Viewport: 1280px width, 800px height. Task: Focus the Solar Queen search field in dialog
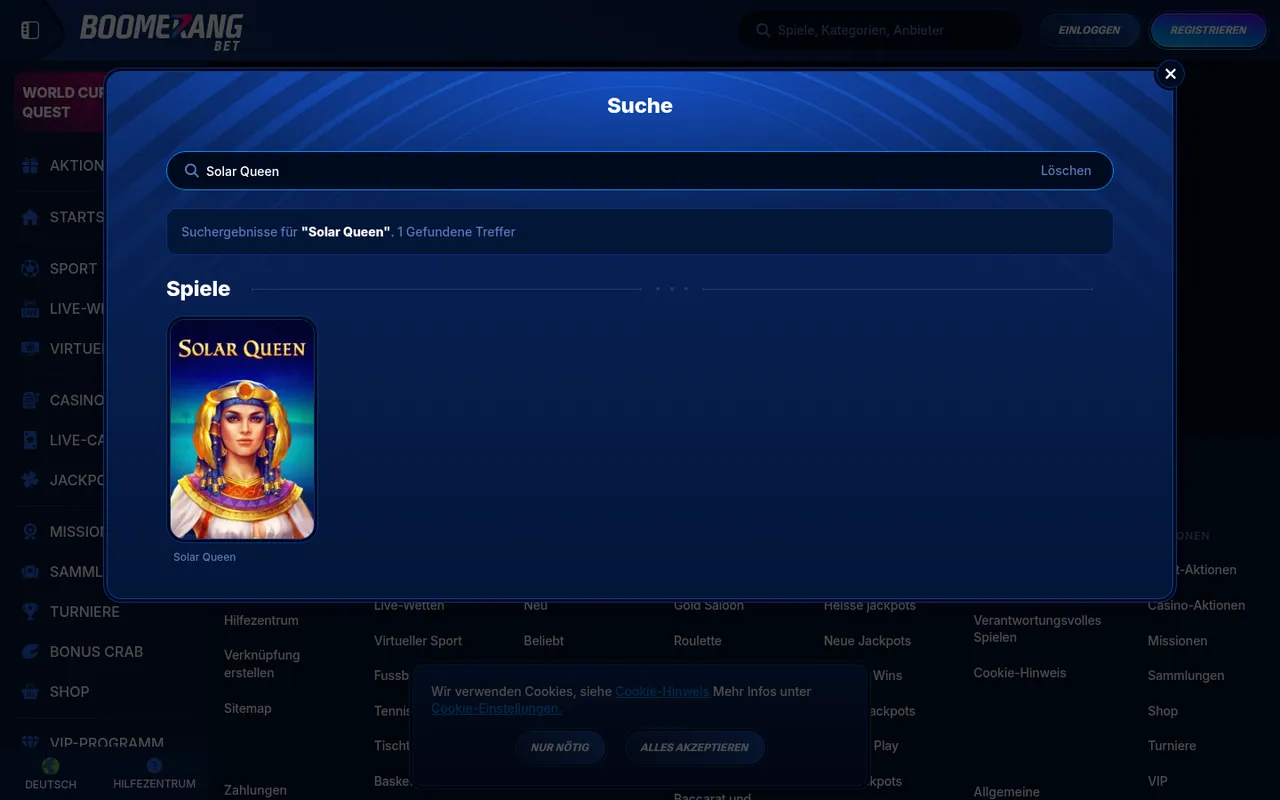(x=640, y=171)
